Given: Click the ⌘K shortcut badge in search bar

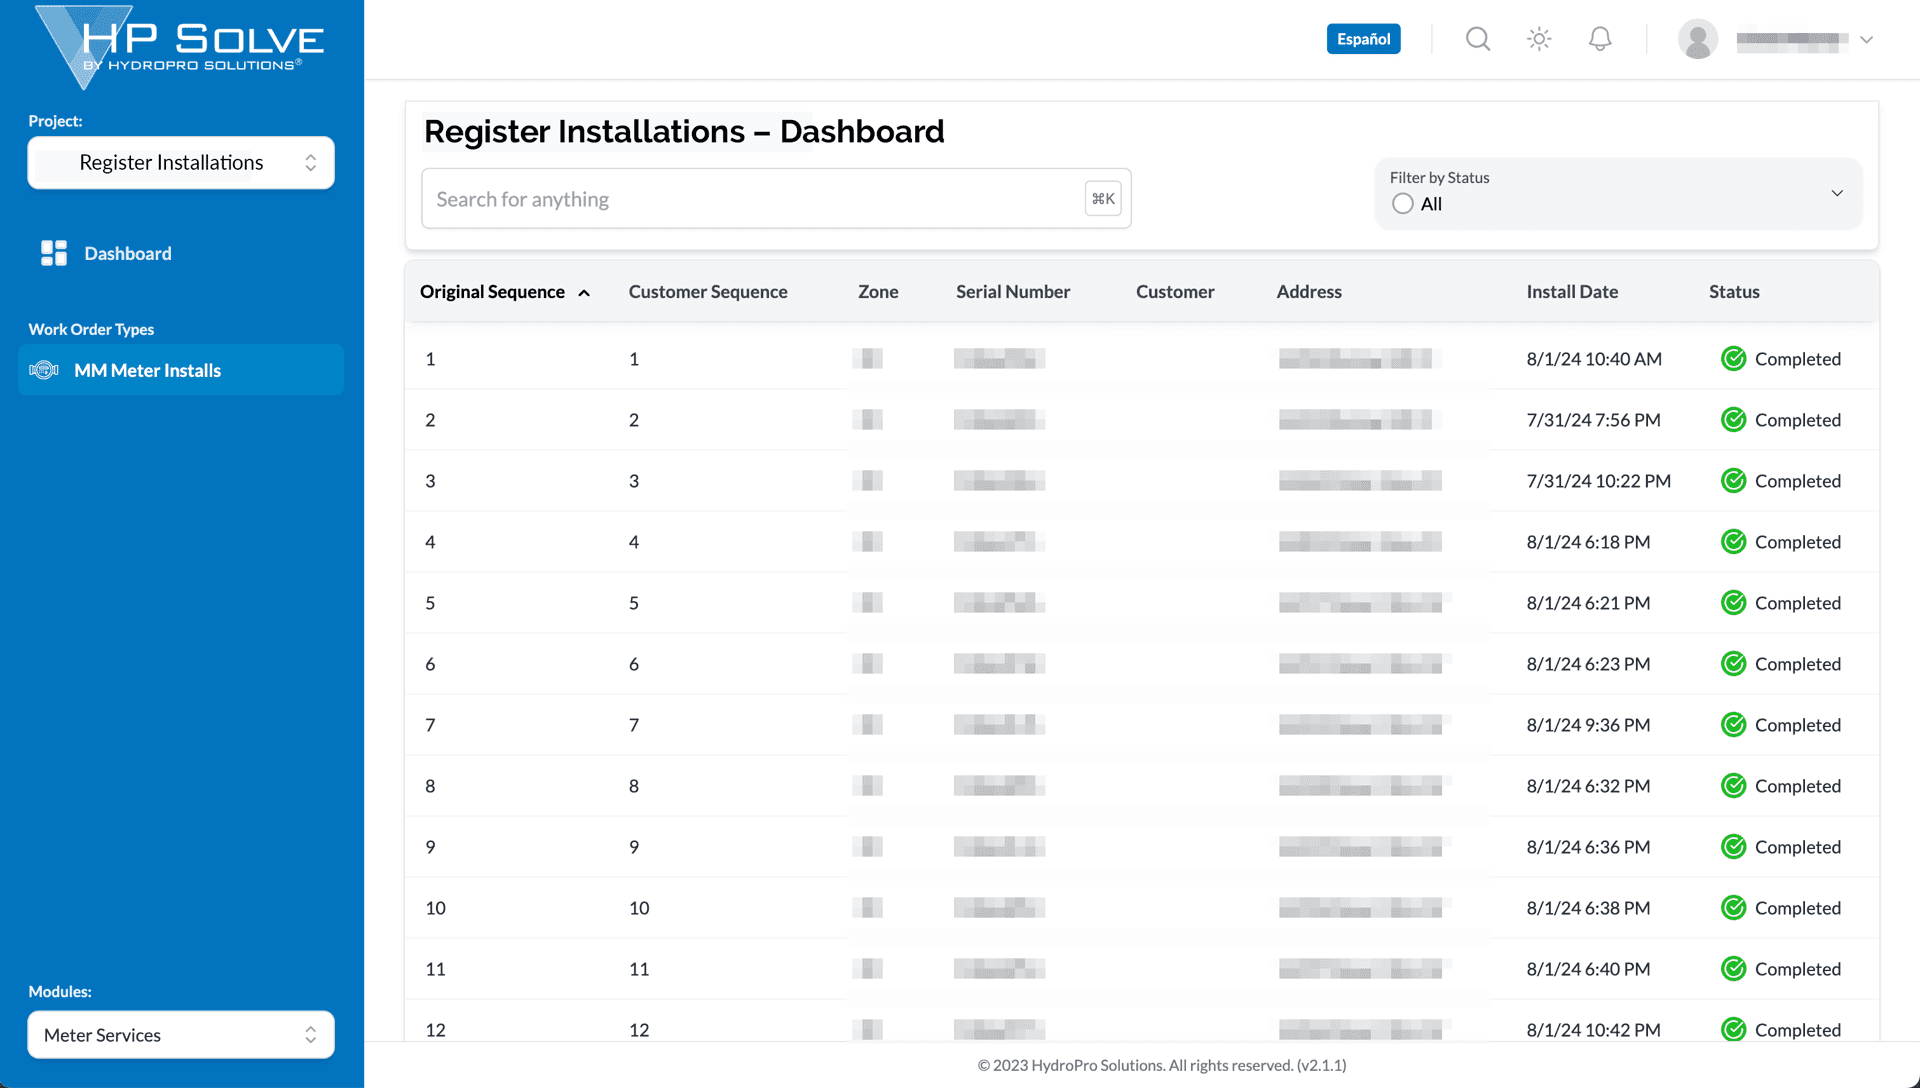Looking at the screenshot, I should 1102,198.
